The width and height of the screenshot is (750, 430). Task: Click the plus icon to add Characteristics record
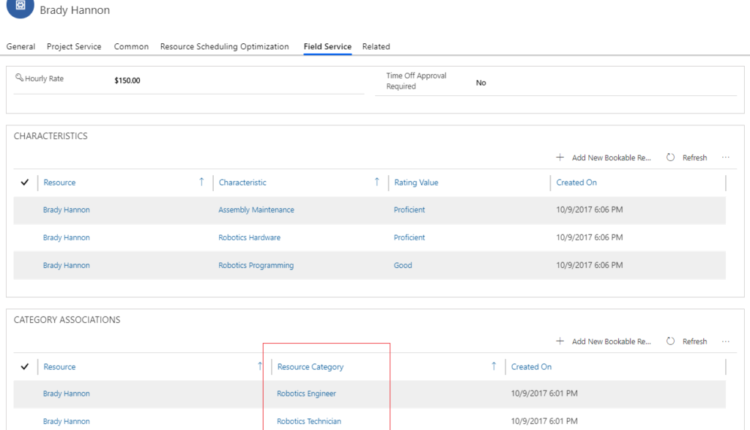(560, 158)
